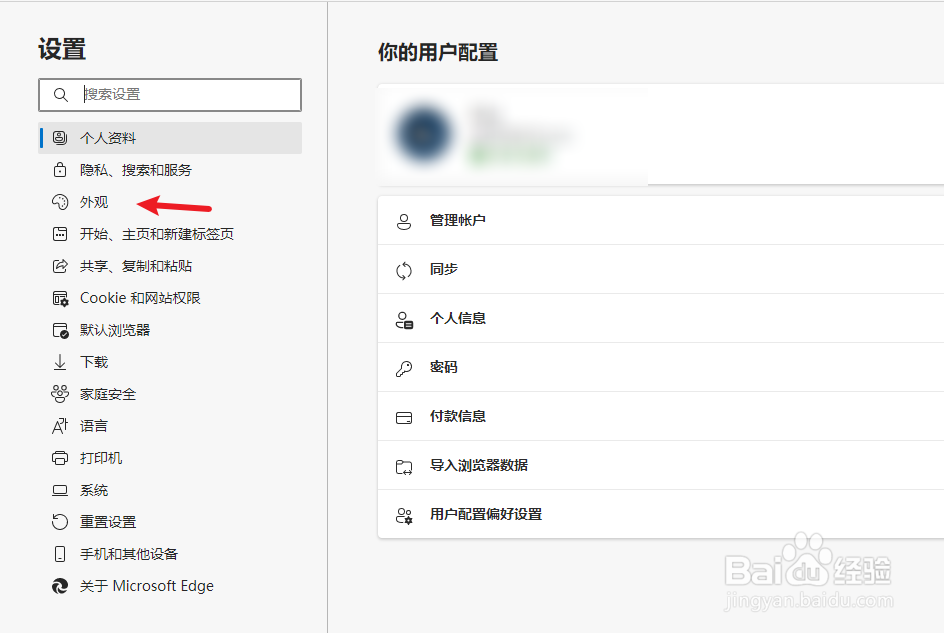944x633 pixels.
Task: Open 用户配置偏好设置
Action: [486, 514]
